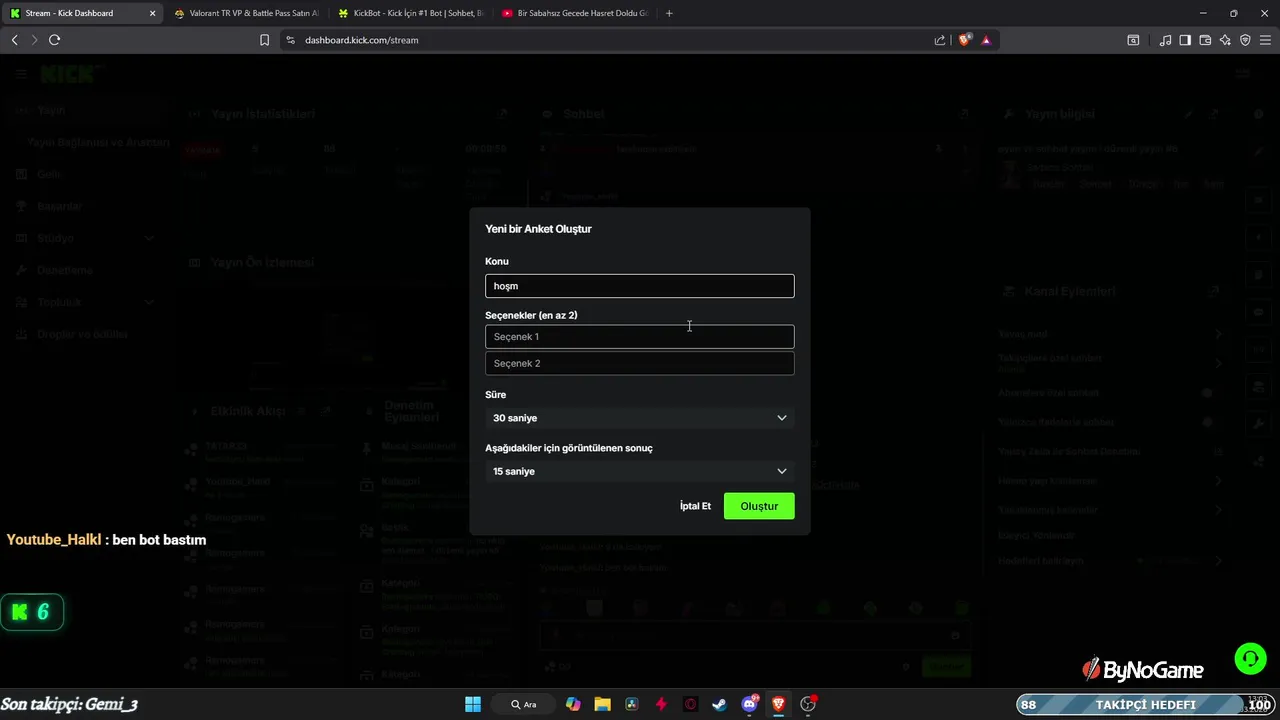Click the green headset support bubble

[x=1250, y=658]
